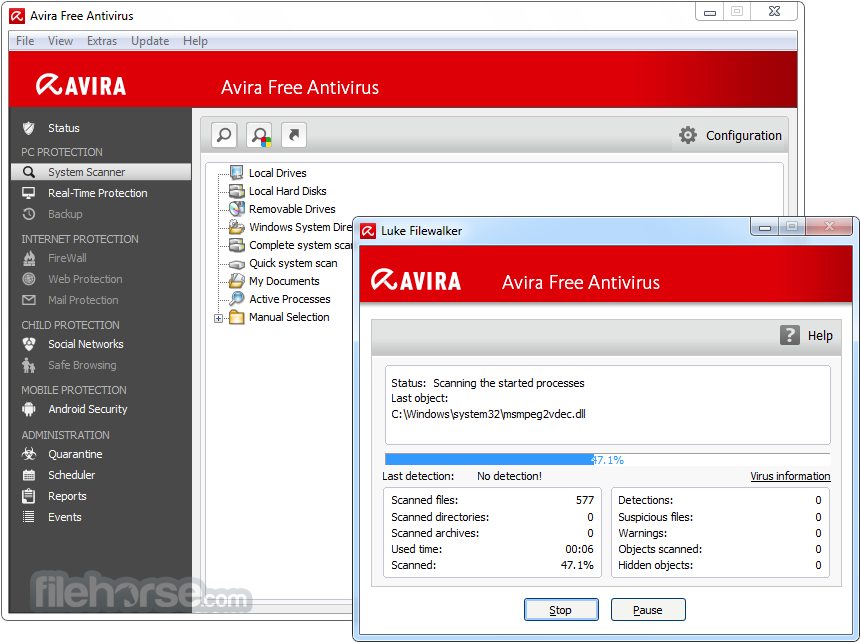Click the Configuration gear icon
This screenshot has height=643, width=861.
pyautogui.click(x=687, y=135)
